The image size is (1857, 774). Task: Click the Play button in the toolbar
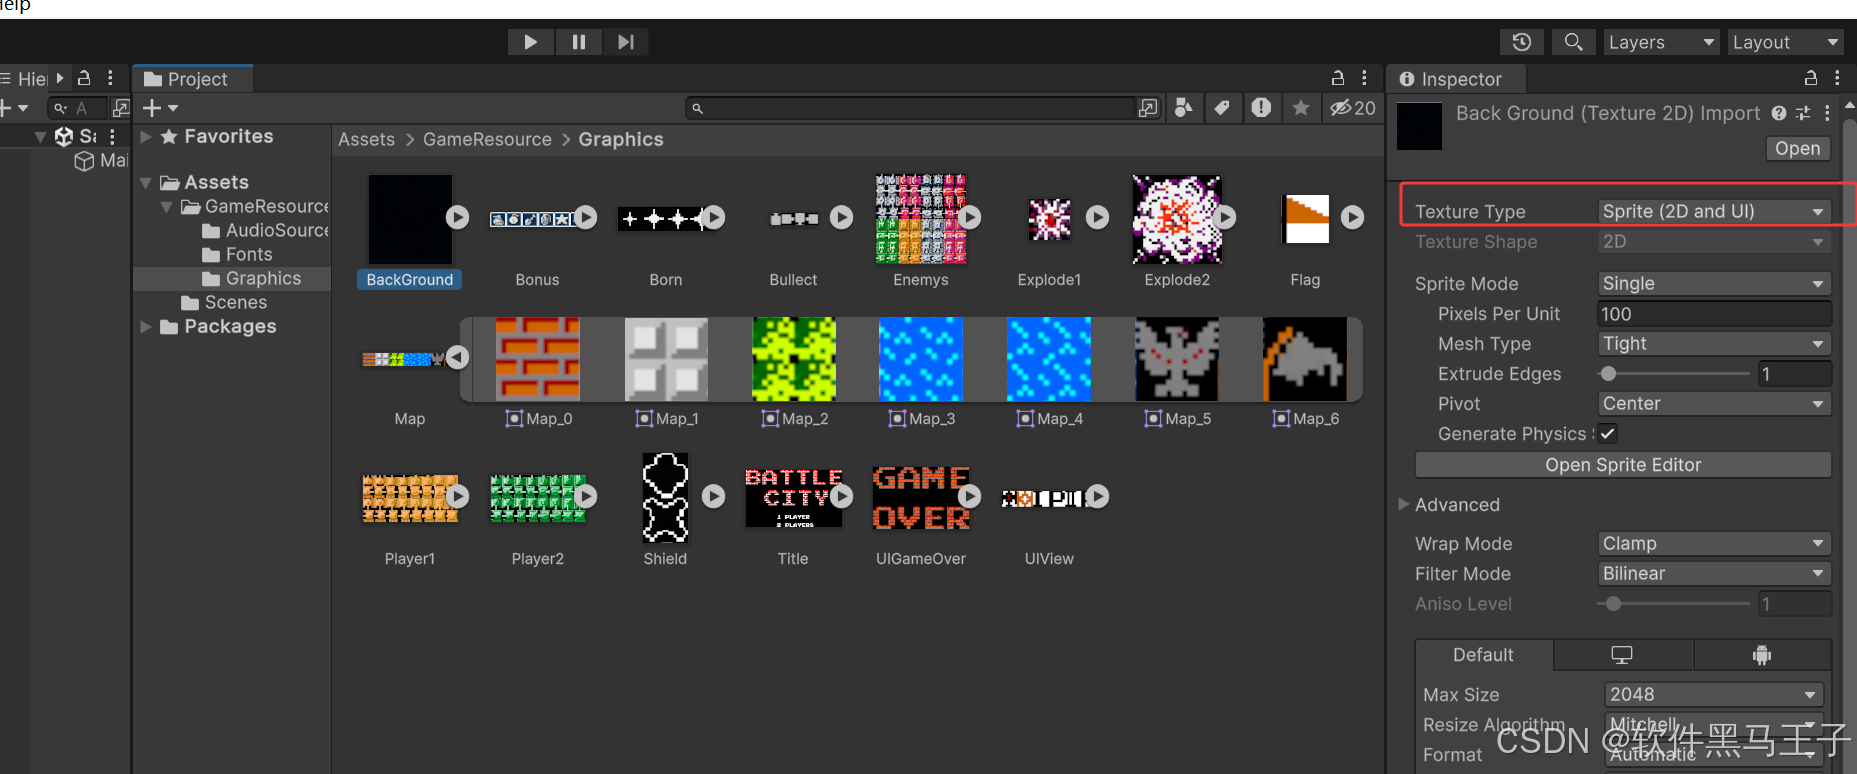click(530, 42)
